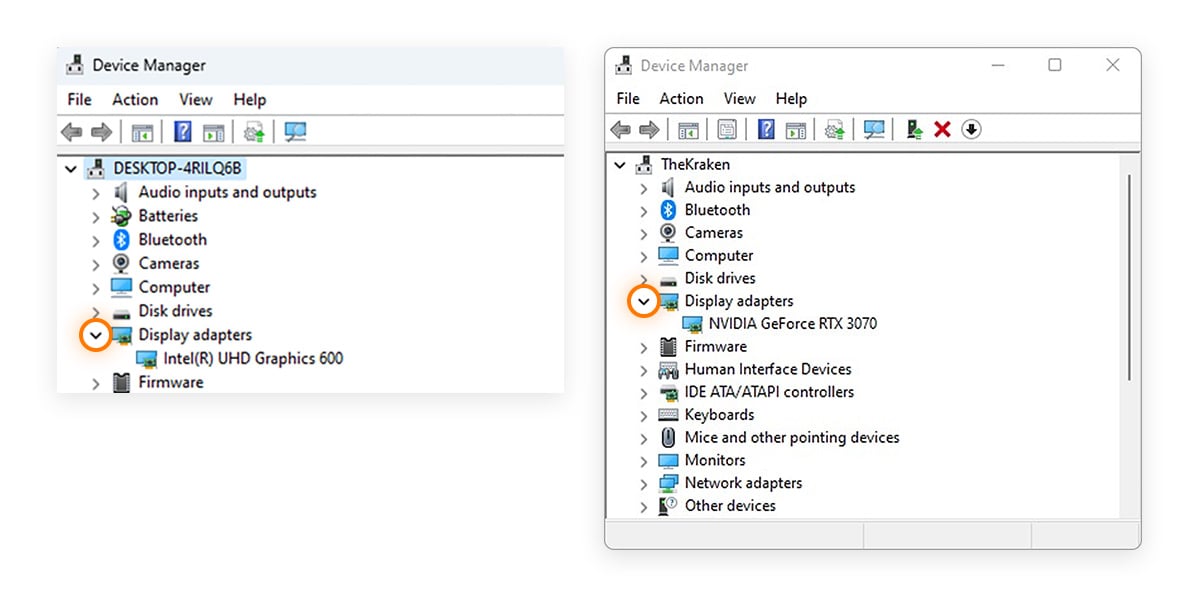This screenshot has height=596, width=1200.
Task: Open File menu in DESKTOP-4RILQ6B window
Action: point(79,99)
